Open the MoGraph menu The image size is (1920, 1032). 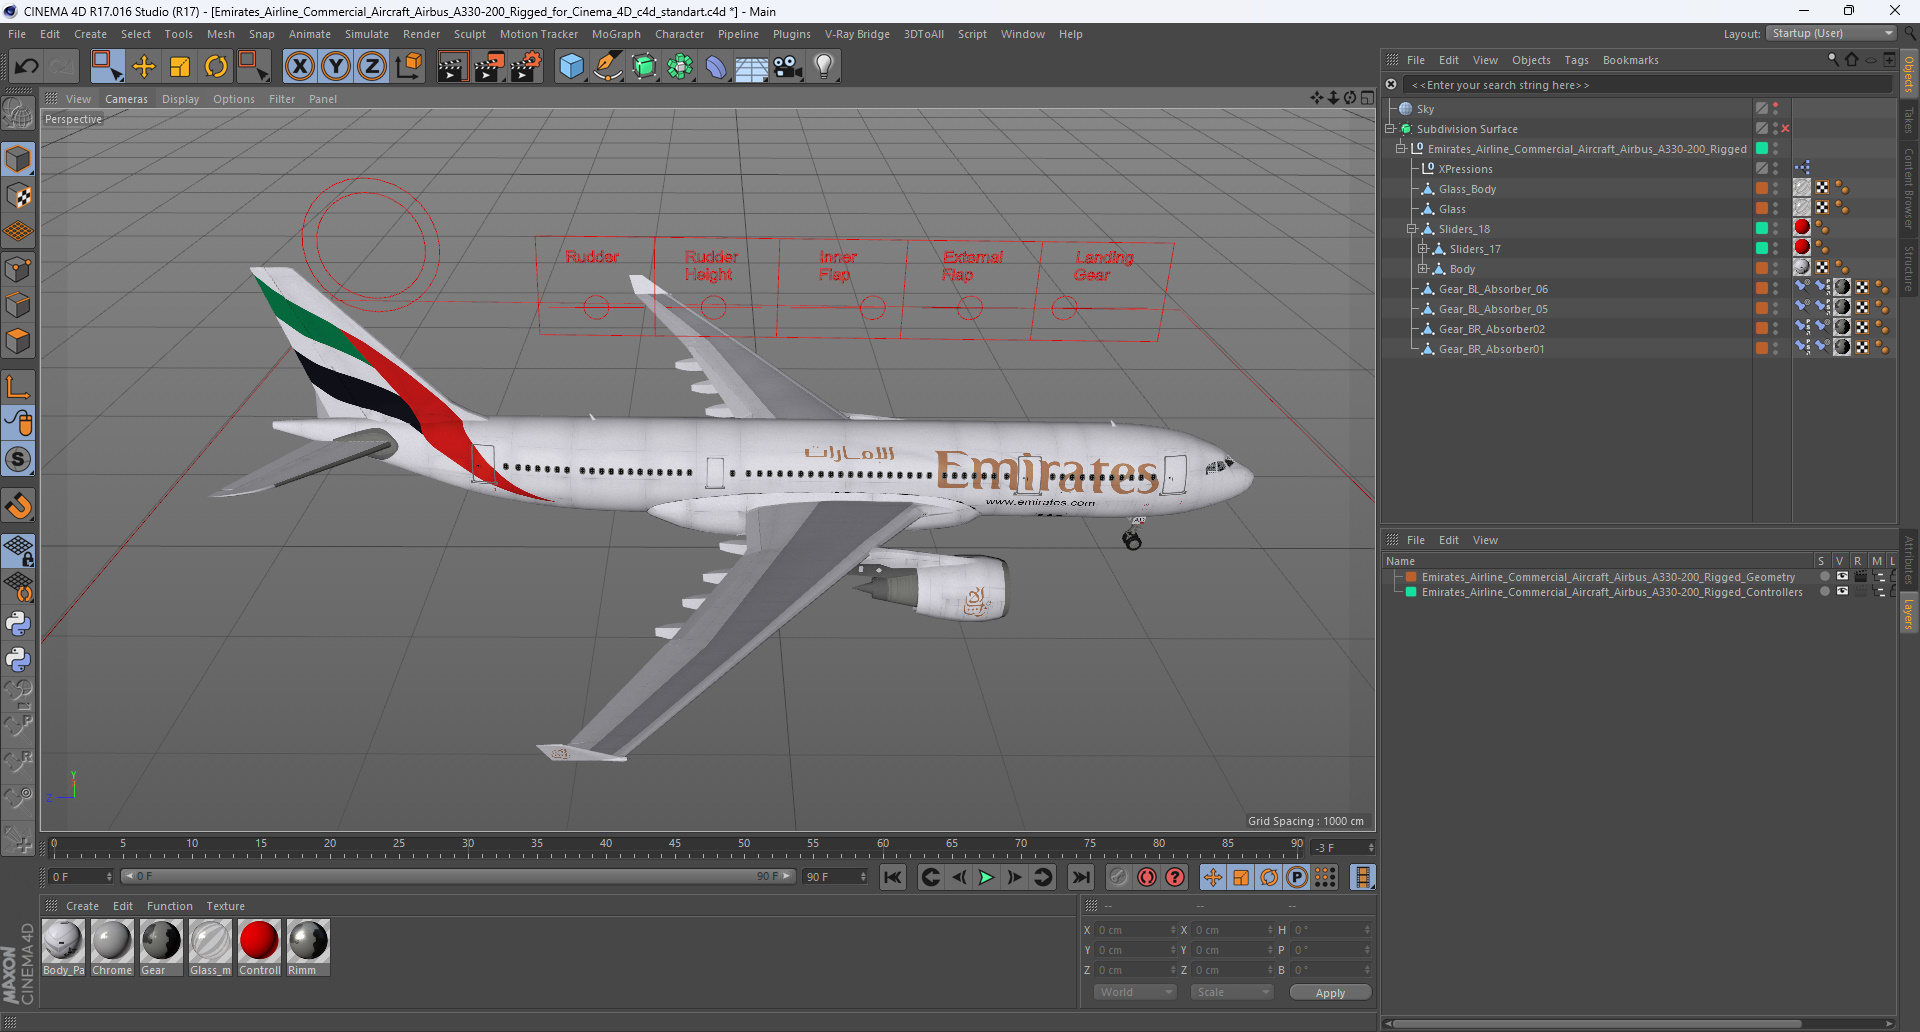(616, 34)
